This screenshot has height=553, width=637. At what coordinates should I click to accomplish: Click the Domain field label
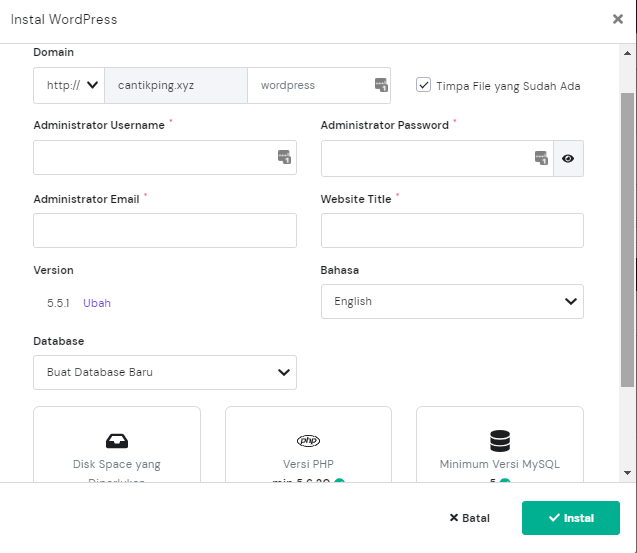coord(54,52)
